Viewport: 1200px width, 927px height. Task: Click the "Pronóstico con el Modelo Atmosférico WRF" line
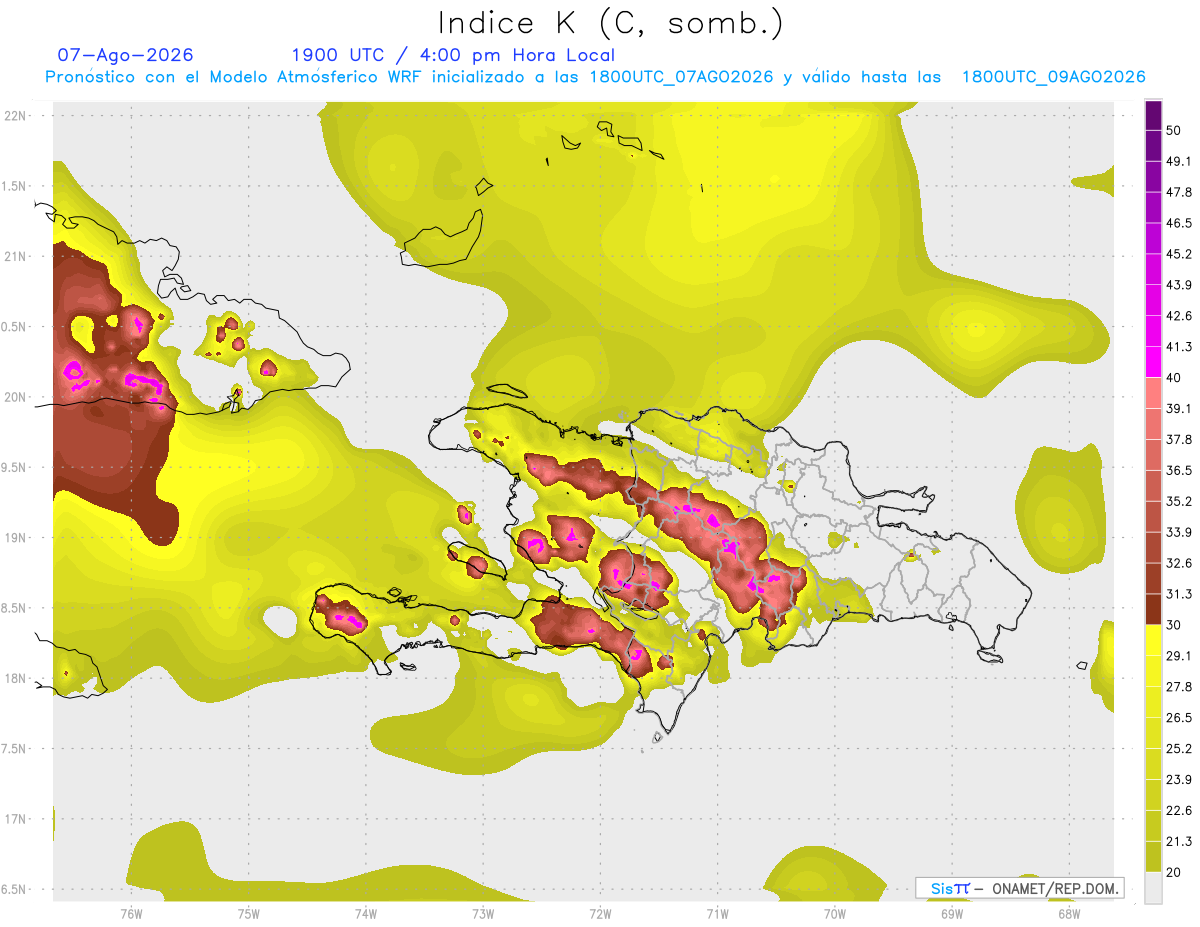click(x=595, y=77)
